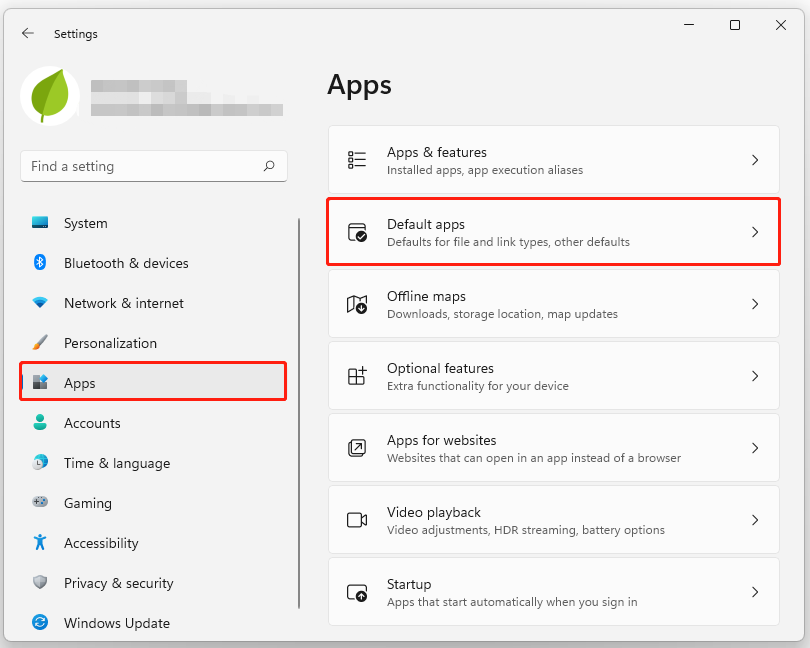Image resolution: width=810 pixels, height=648 pixels.
Task: Click the Apps for websites icon
Action: (357, 448)
